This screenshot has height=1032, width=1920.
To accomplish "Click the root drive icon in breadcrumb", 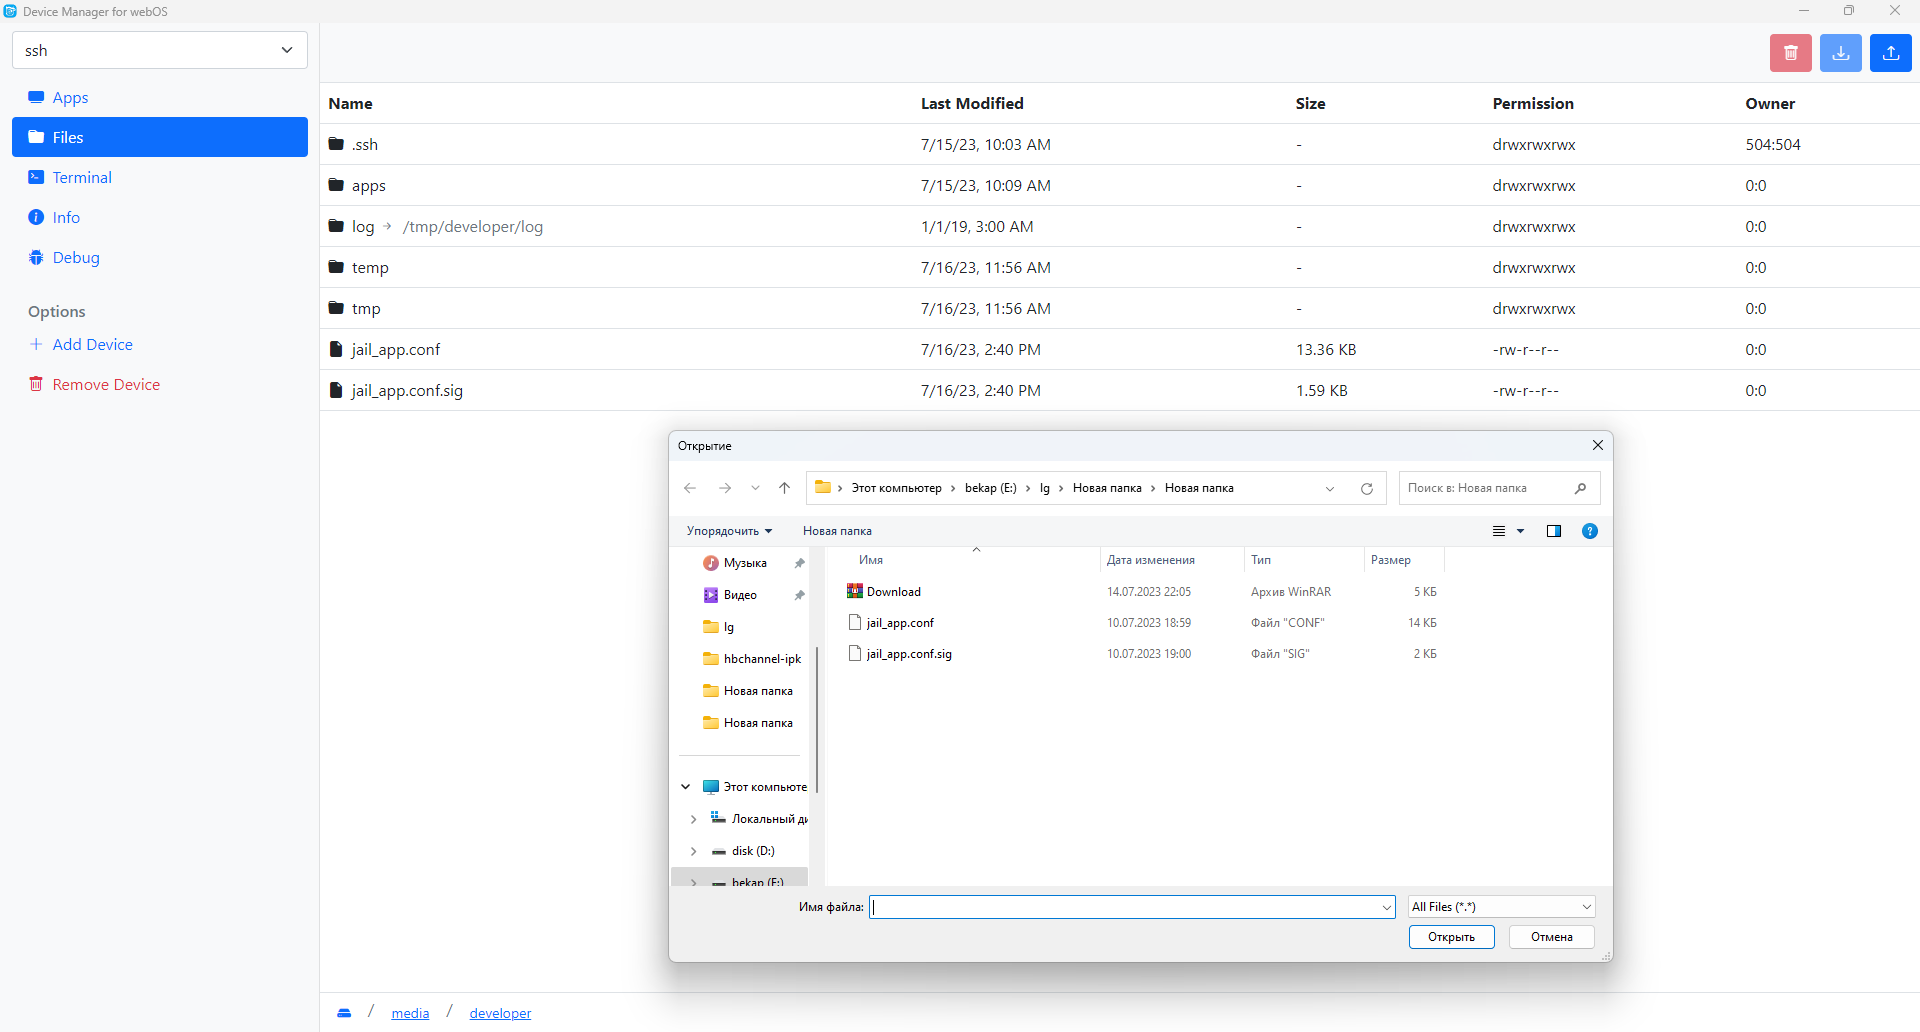I will click(x=344, y=1013).
